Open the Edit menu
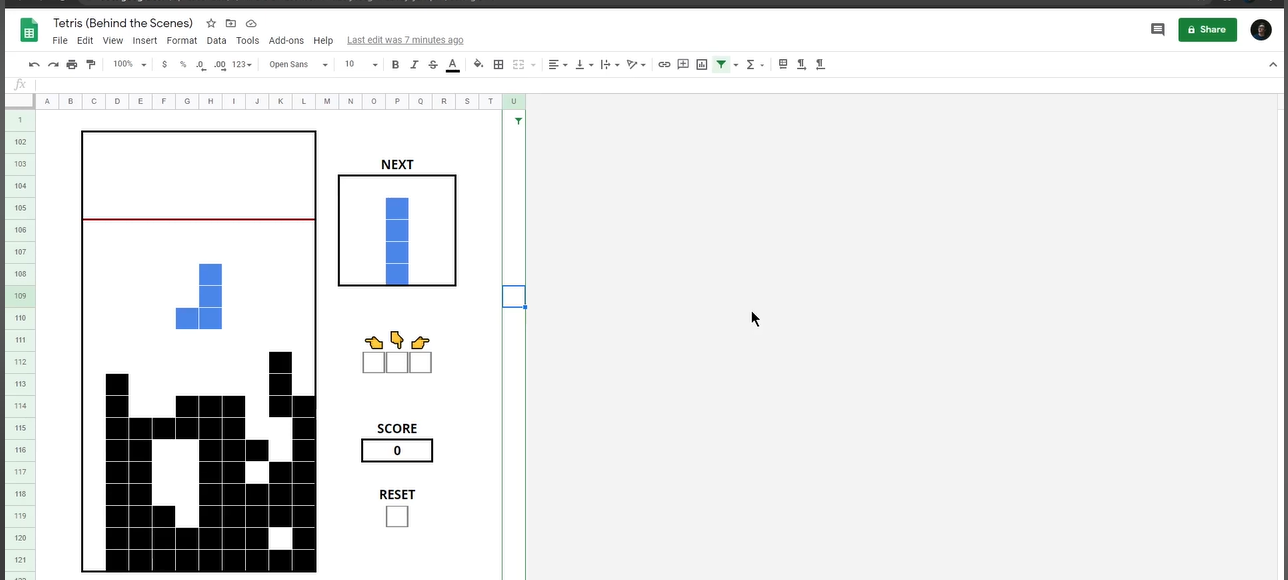The height and width of the screenshot is (580, 1288). (x=85, y=41)
